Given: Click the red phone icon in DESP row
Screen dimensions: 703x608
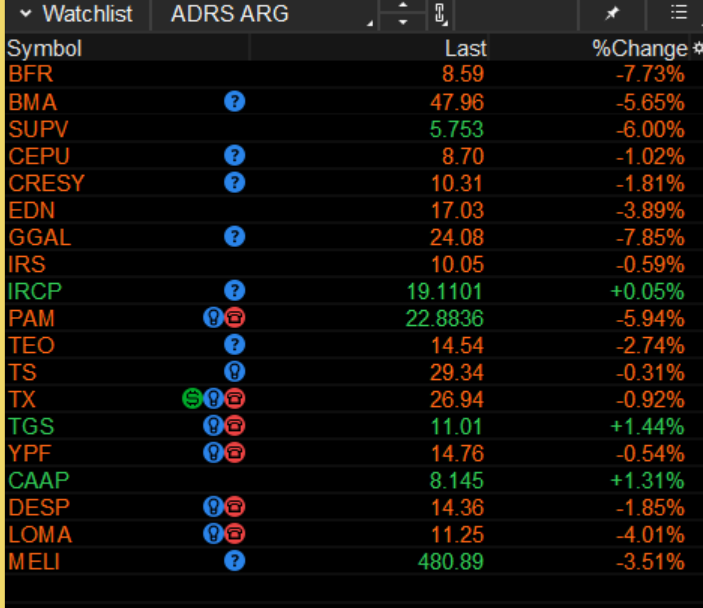Looking at the screenshot, I should pyautogui.click(x=234, y=507).
